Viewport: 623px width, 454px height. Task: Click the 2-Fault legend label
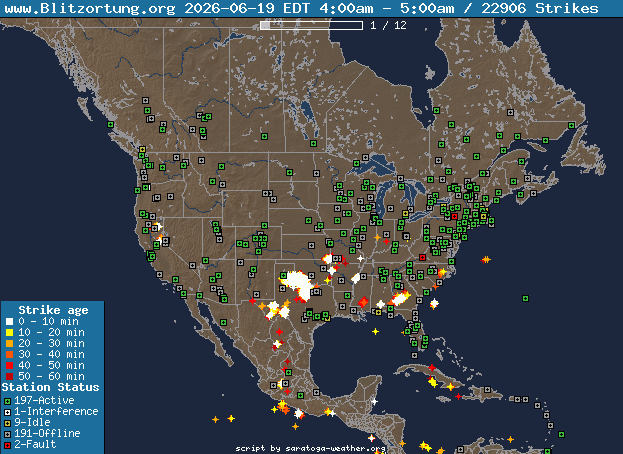[35, 444]
